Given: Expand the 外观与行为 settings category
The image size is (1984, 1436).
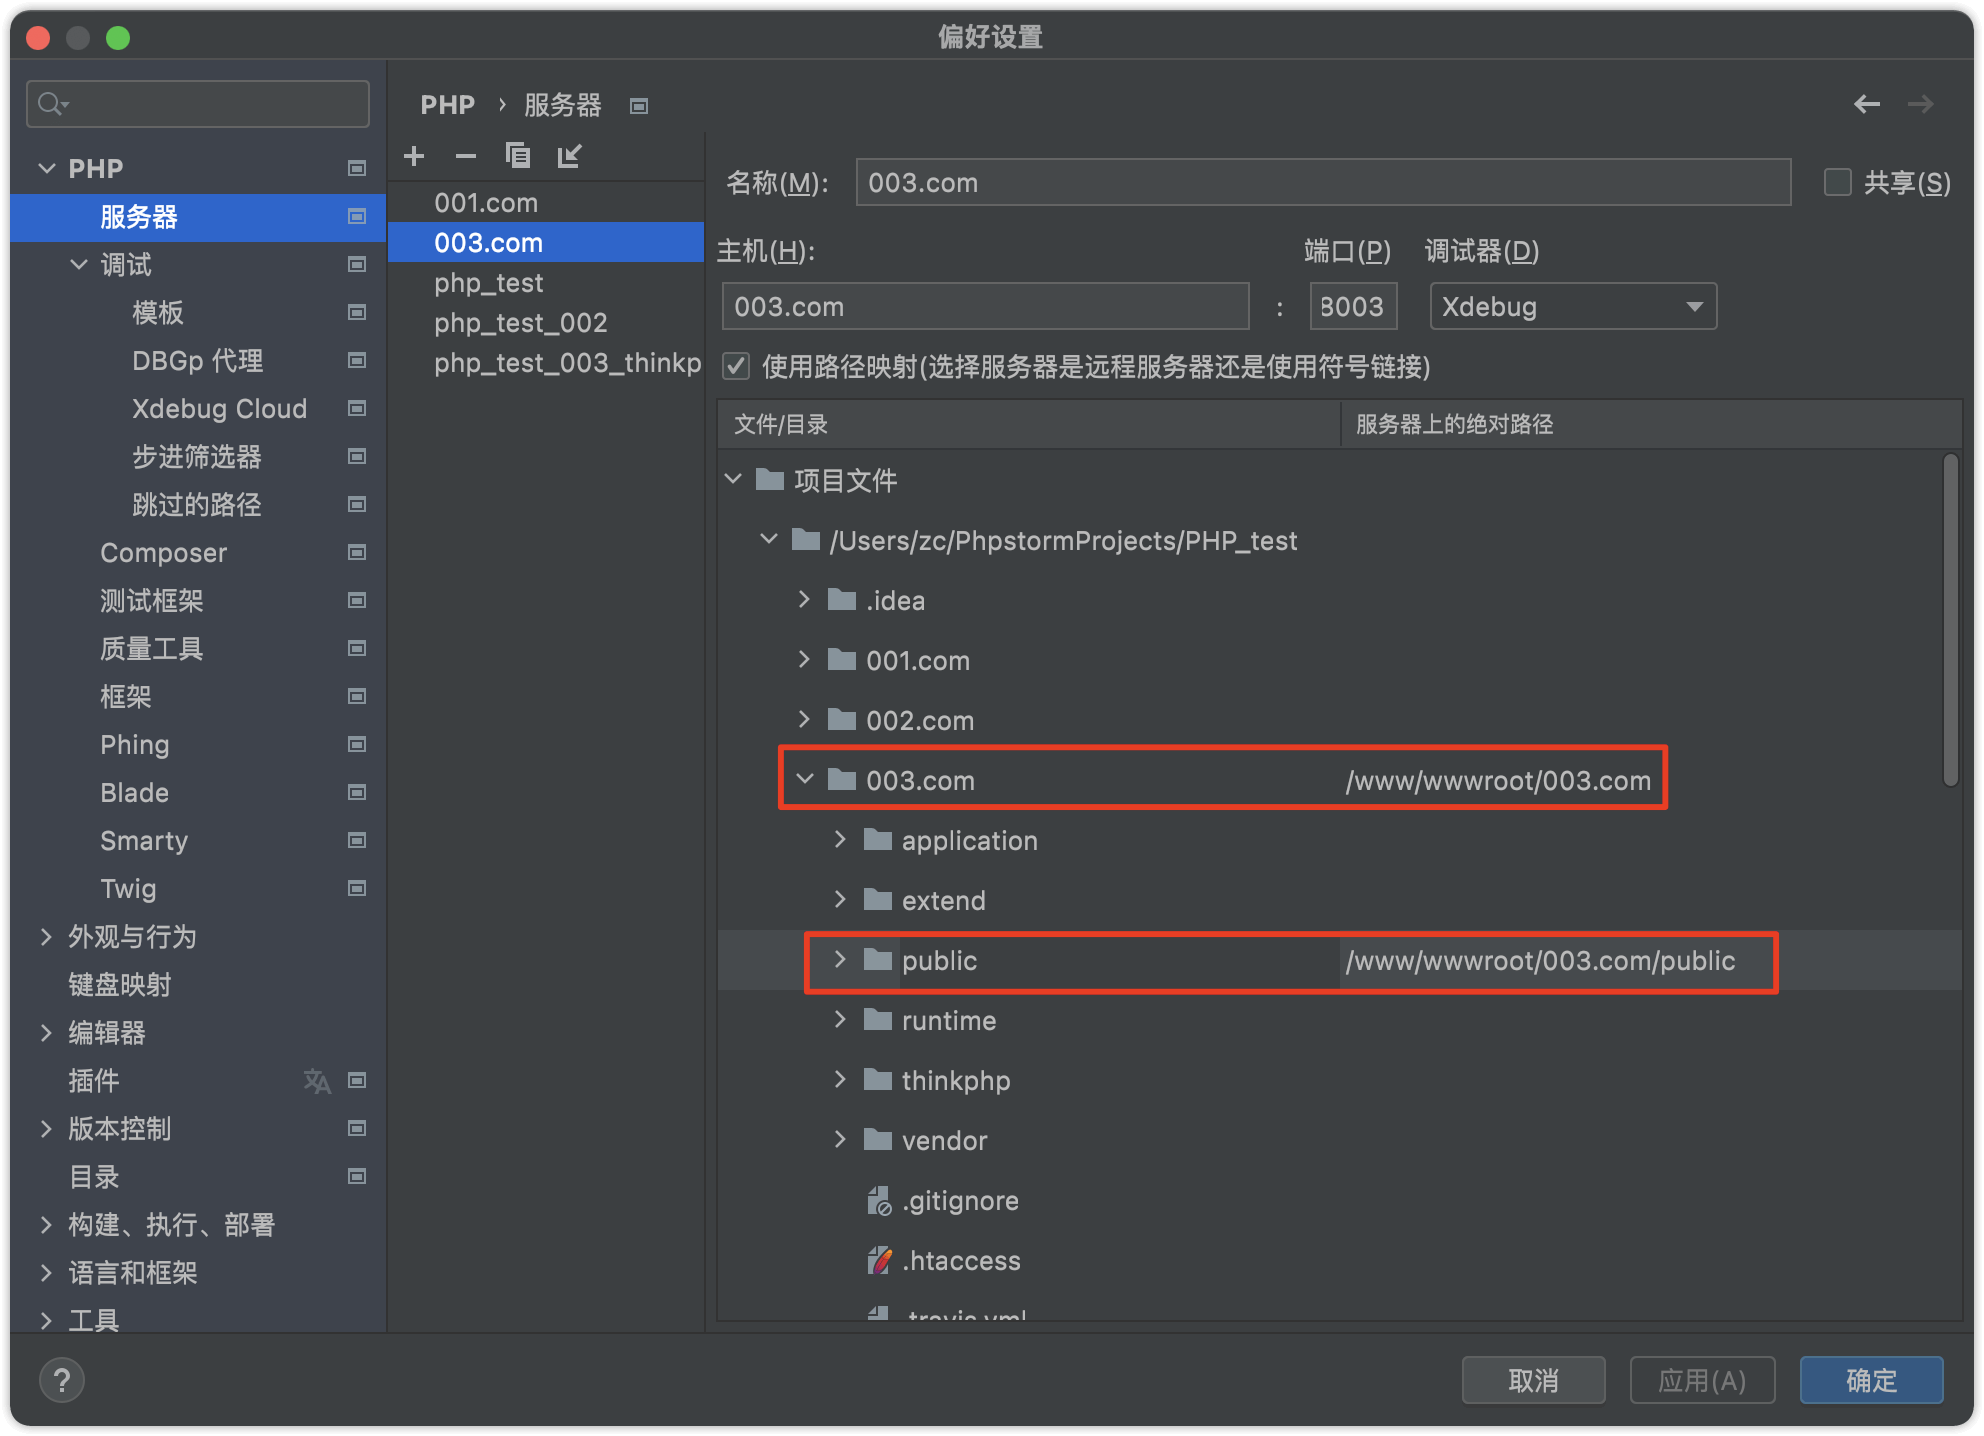Looking at the screenshot, I should (46, 937).
